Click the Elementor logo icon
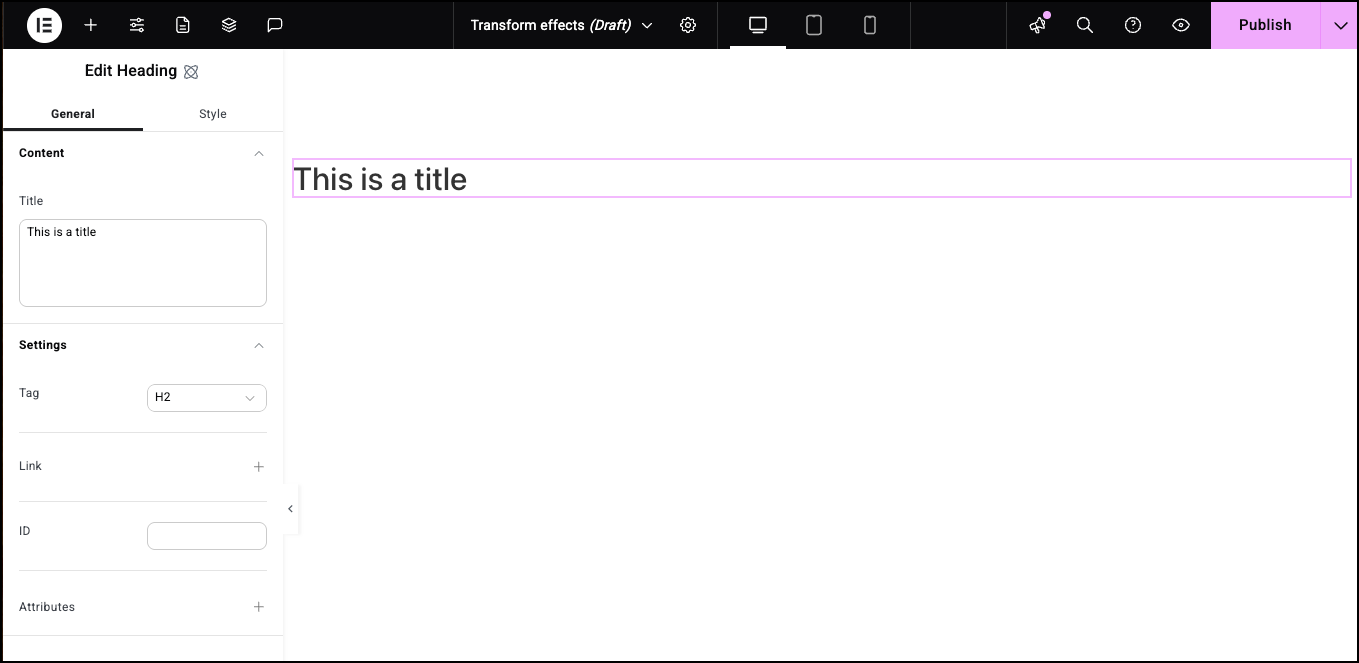This screenshot has height=663, width=1359. [x=44, y=25]
